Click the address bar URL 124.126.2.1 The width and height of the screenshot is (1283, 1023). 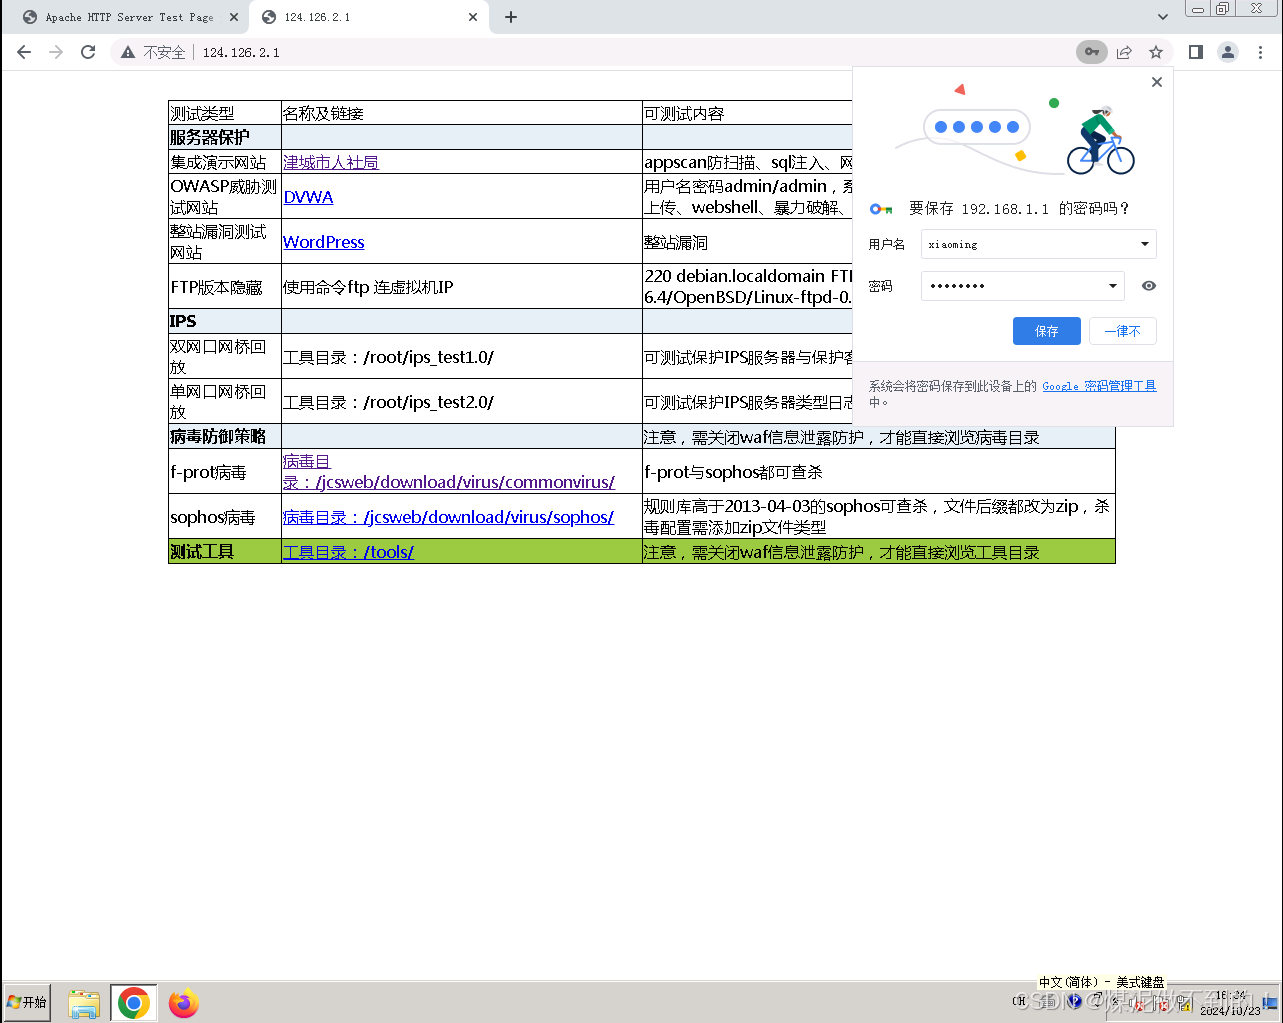coord(241,52)
